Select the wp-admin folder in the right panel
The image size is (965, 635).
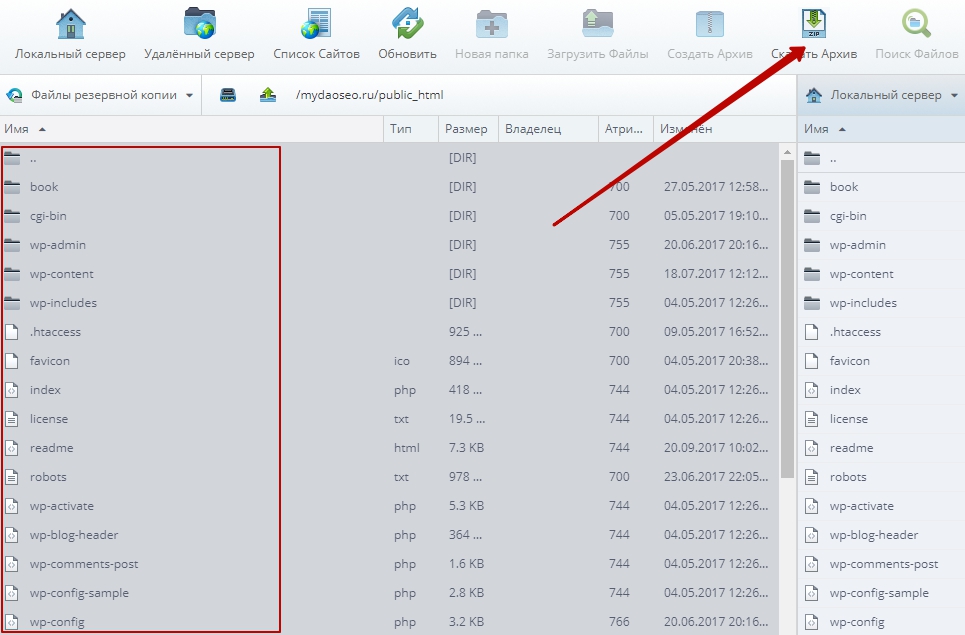pyautogui.click(x=881, y=244)
